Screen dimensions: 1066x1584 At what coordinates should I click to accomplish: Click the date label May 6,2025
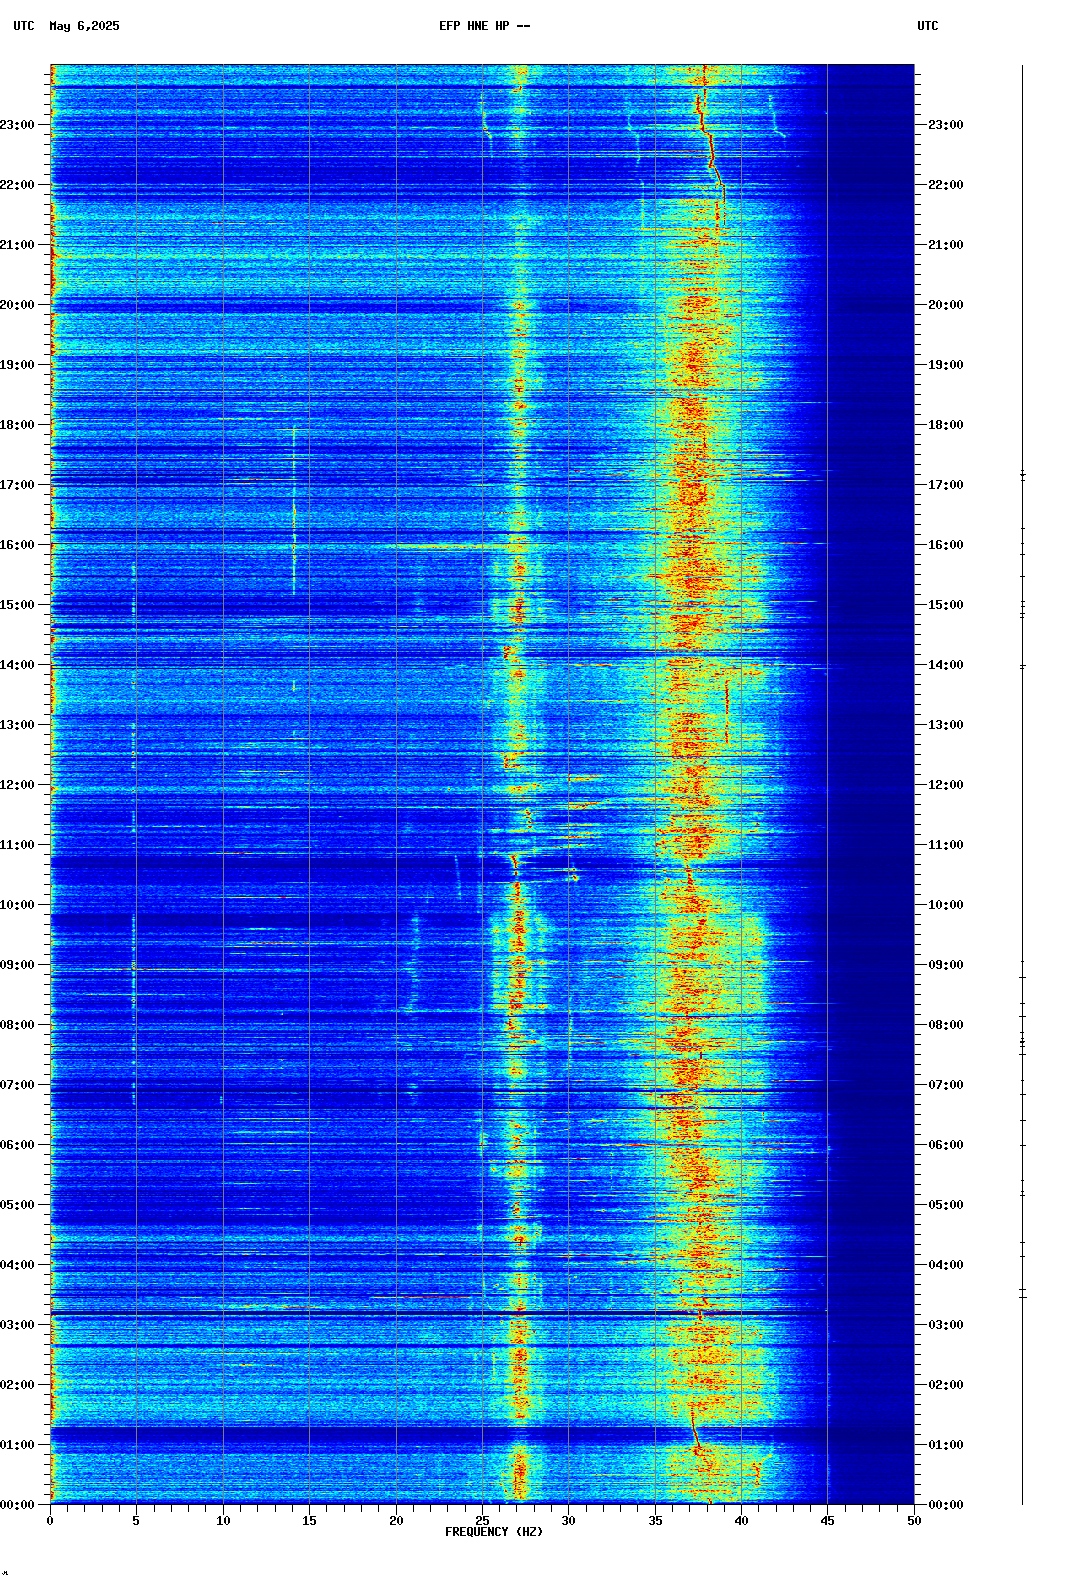pyautogui.click(x=84, y=26)
